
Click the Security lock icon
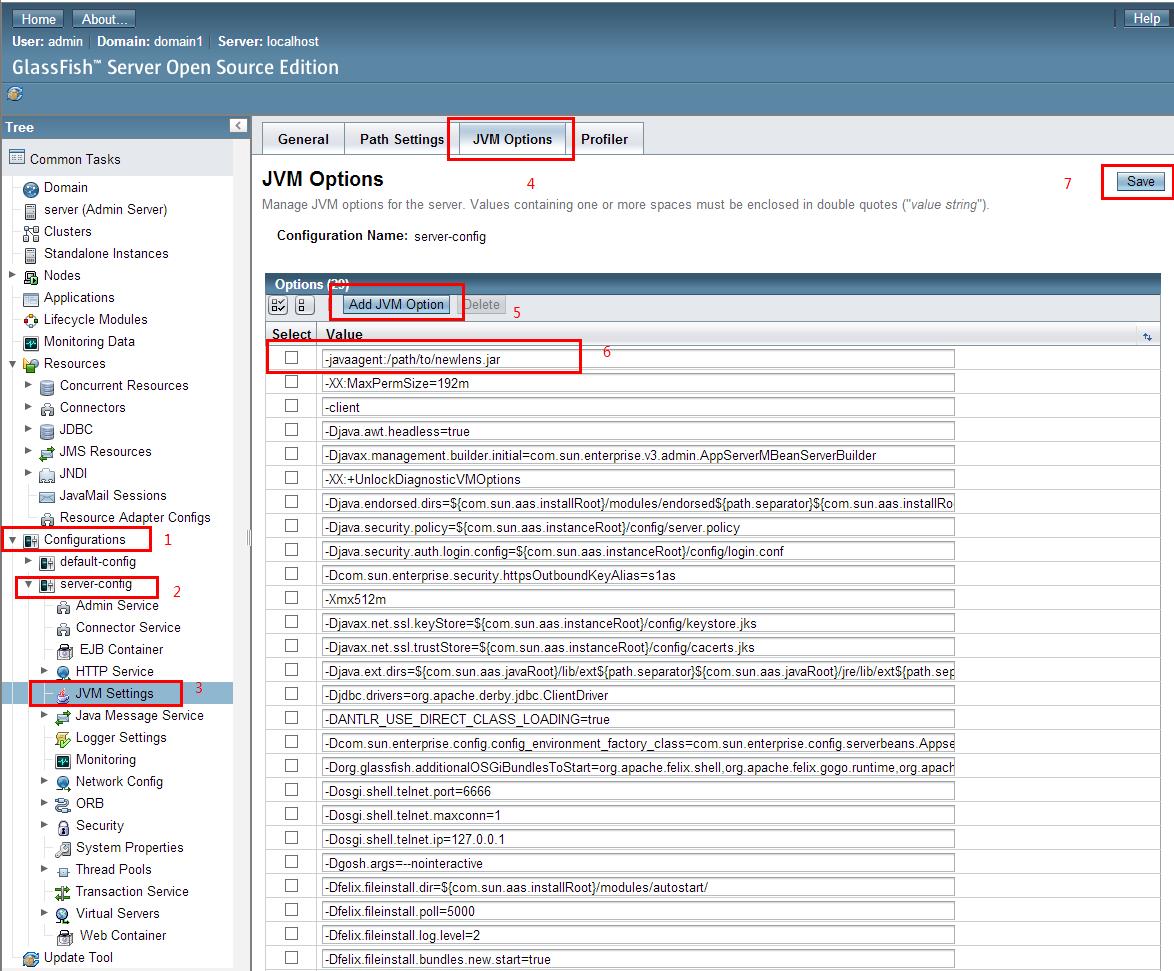63,827
